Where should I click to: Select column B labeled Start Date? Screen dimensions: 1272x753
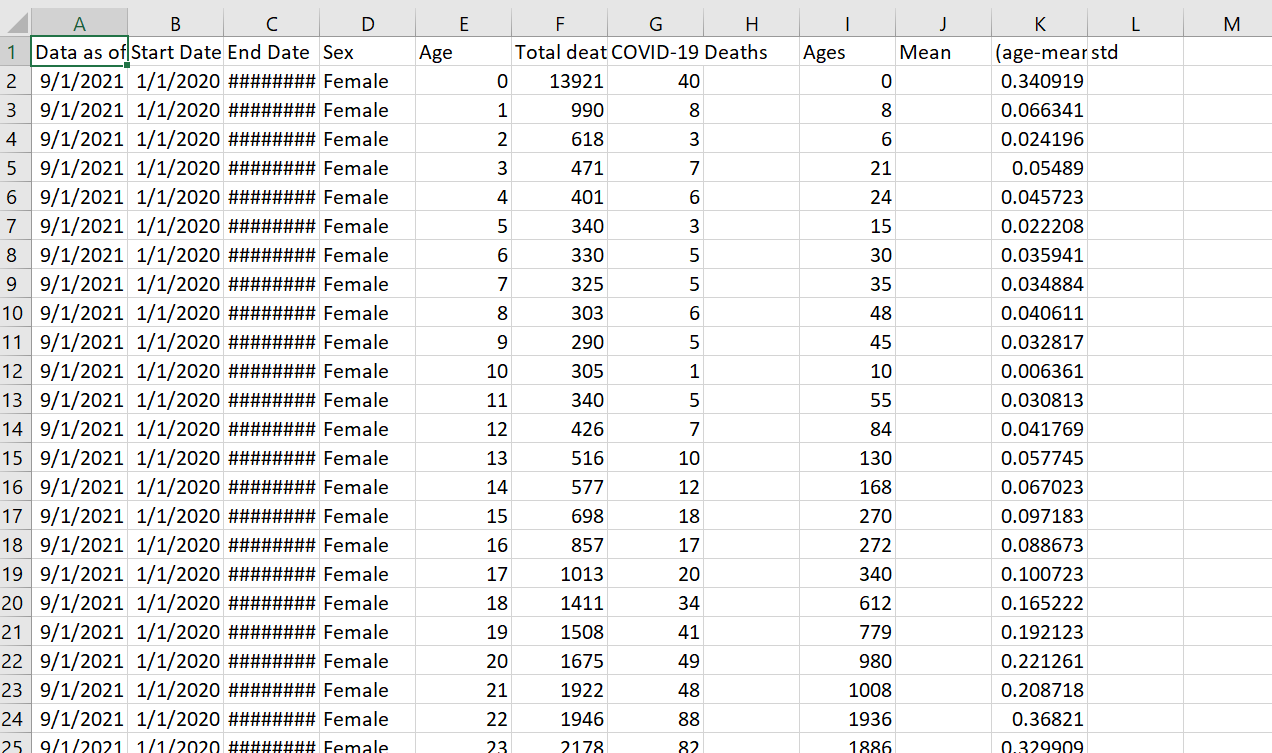(x=174, y=22)
